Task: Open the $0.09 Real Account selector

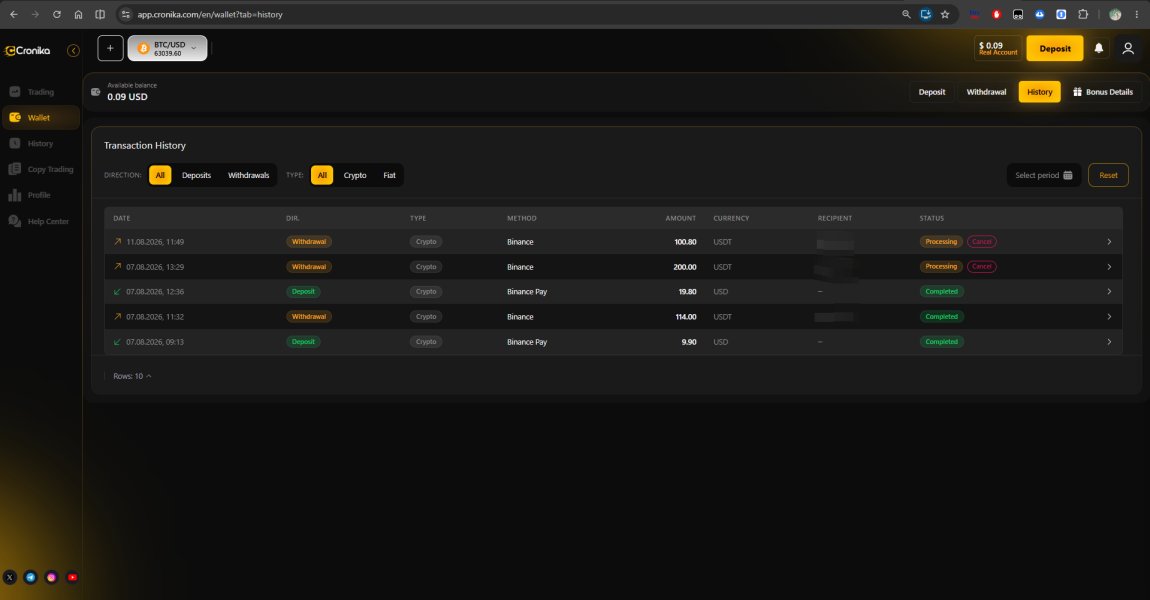Action: click(997, 48)
